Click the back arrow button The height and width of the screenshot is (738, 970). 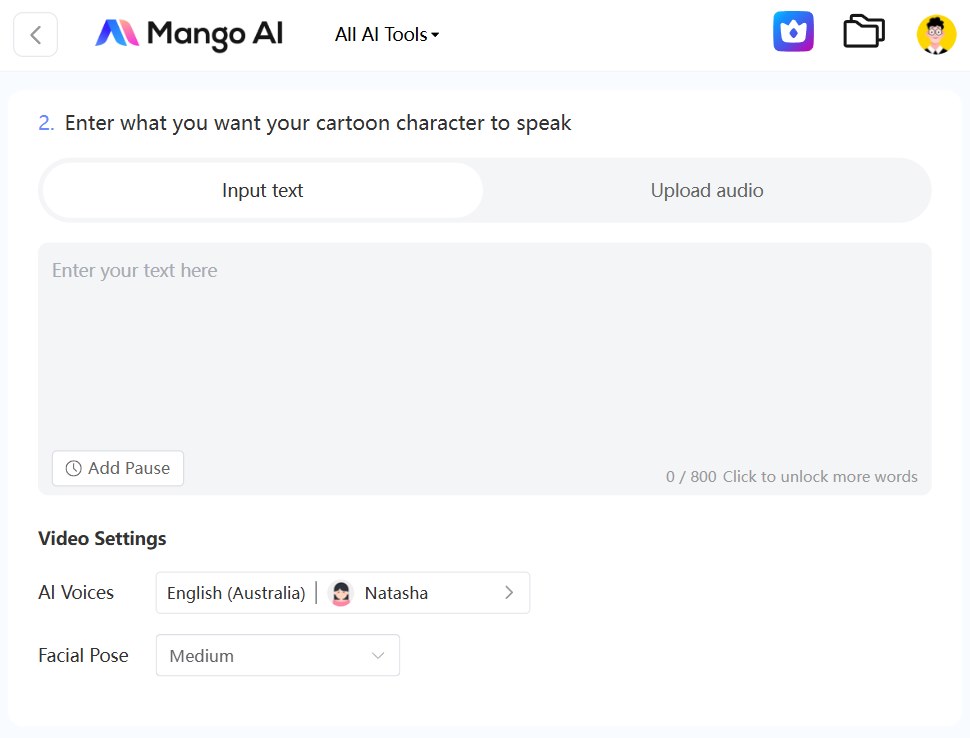[35, 35]
